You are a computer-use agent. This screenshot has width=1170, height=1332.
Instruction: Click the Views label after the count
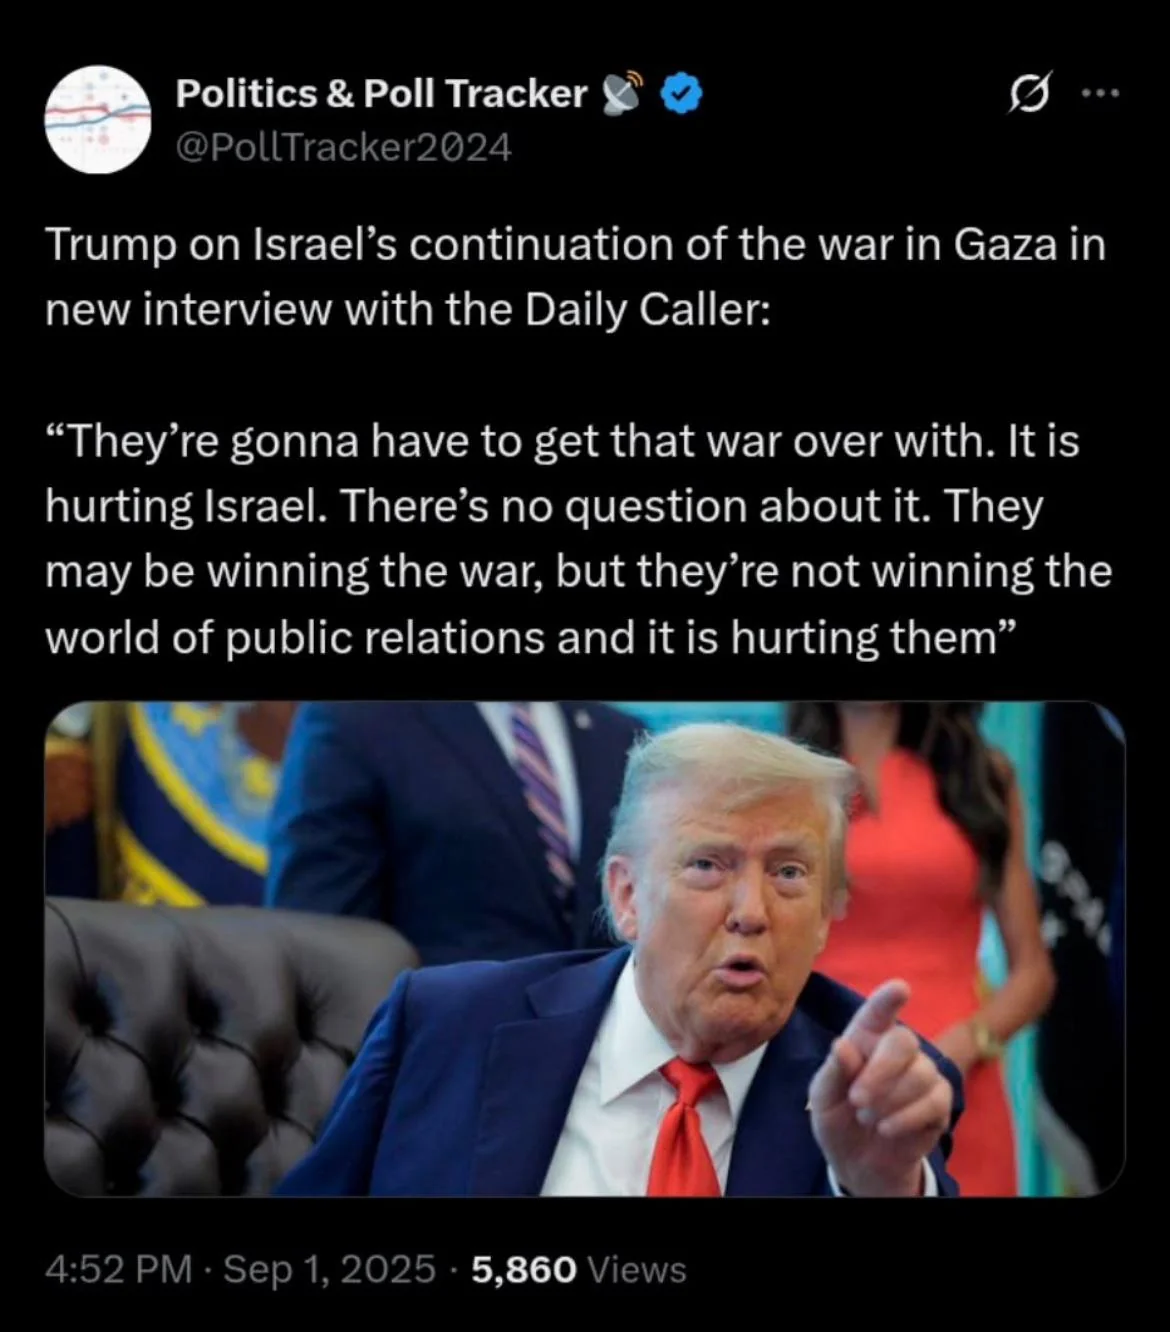click(x=637, y=1270)
